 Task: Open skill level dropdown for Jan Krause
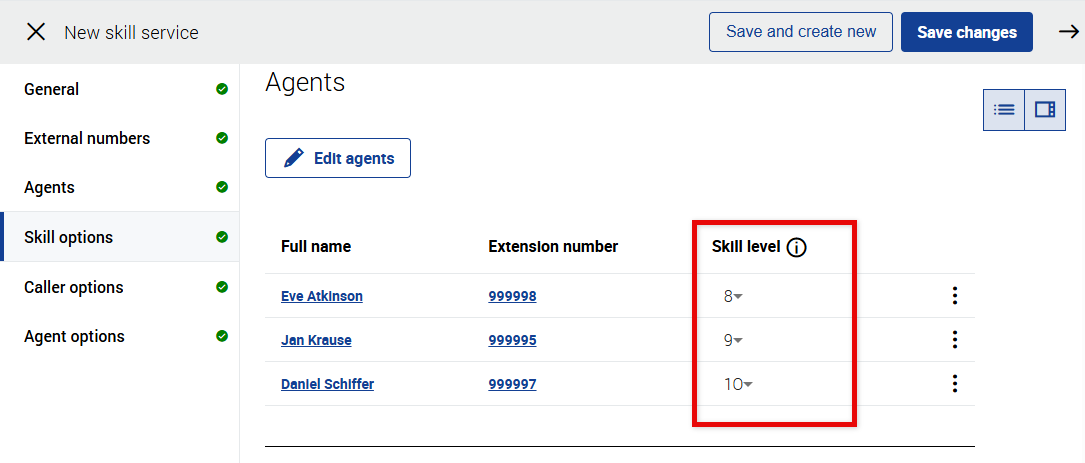tap(734, 340)
